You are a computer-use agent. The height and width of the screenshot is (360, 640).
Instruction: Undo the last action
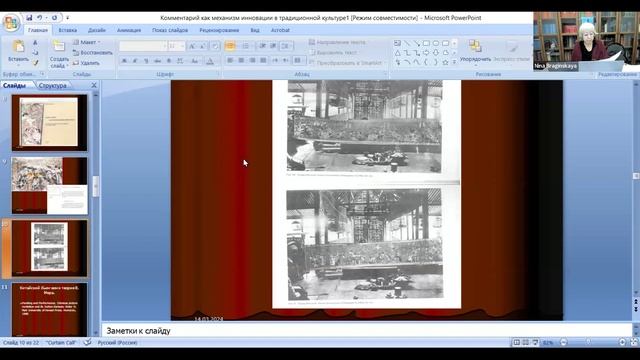pos(40,18)
